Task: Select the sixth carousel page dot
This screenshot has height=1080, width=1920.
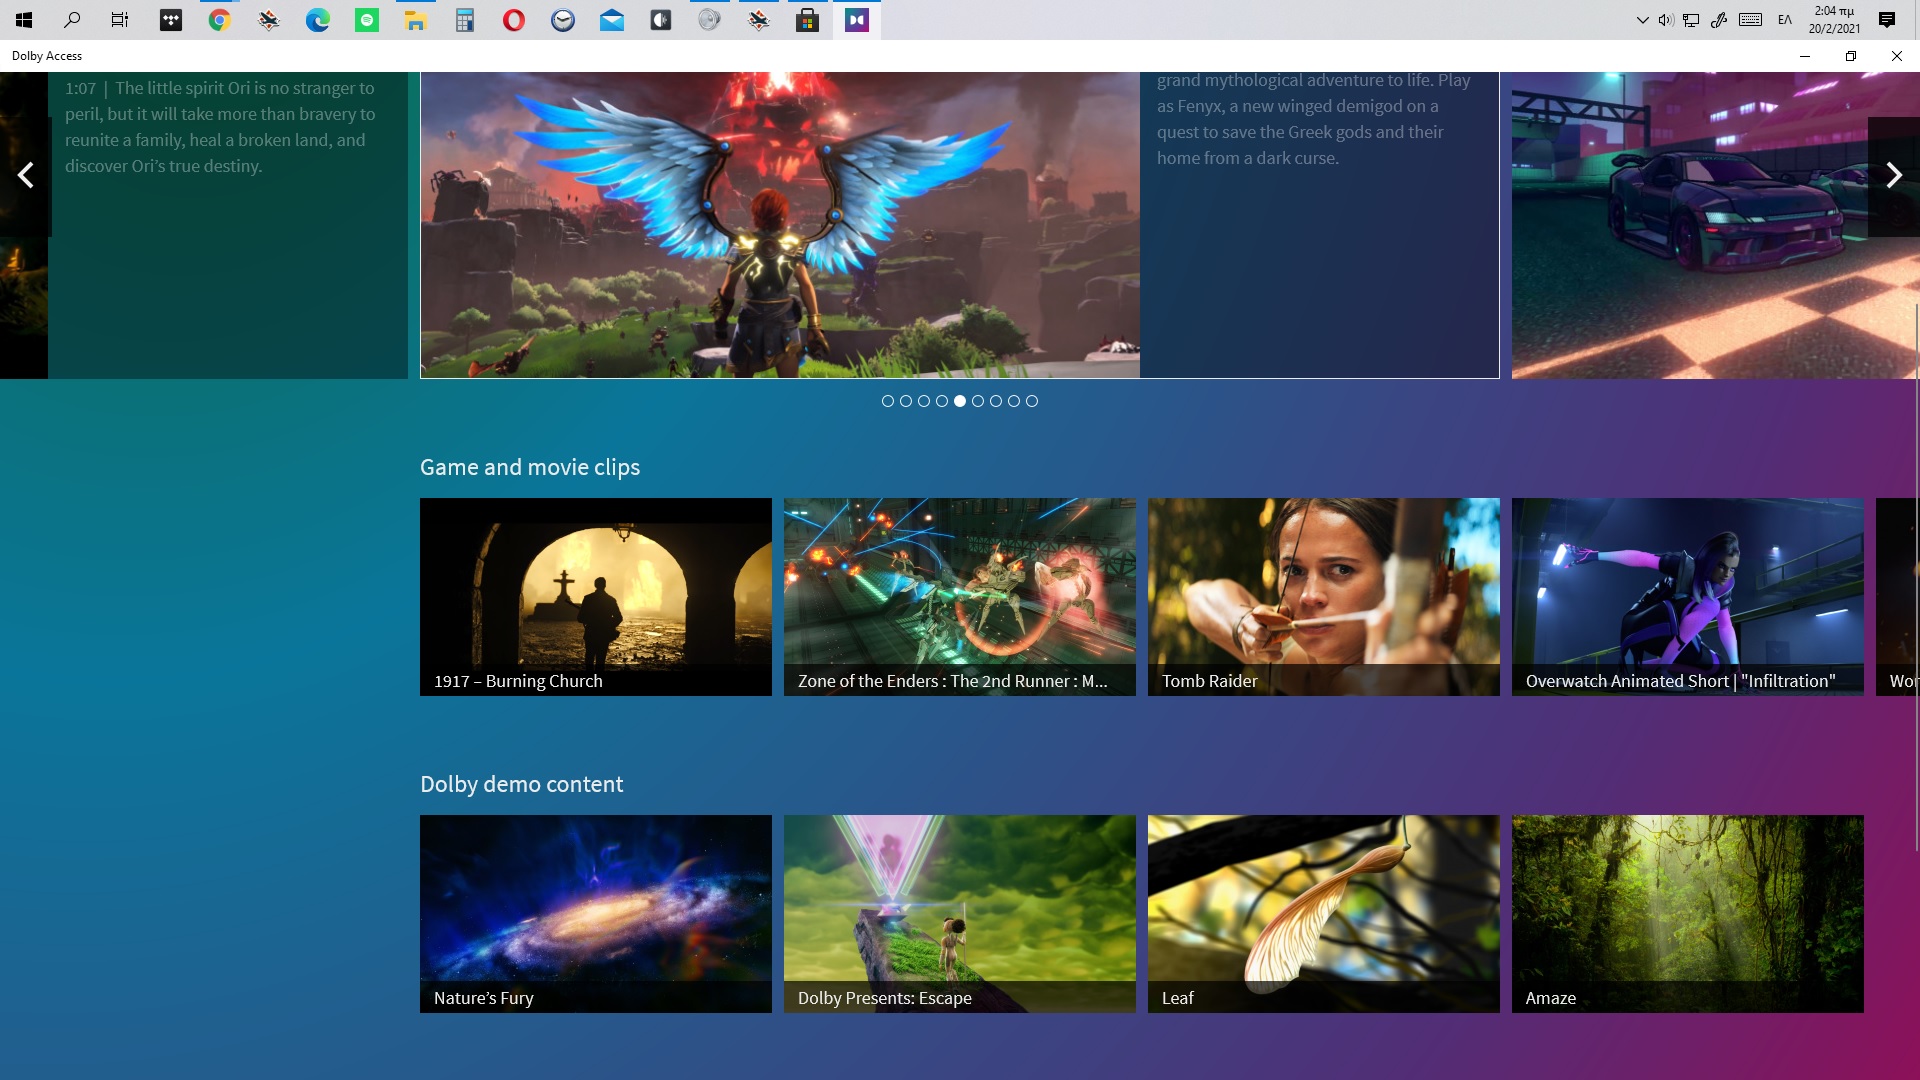Action: 978,401
